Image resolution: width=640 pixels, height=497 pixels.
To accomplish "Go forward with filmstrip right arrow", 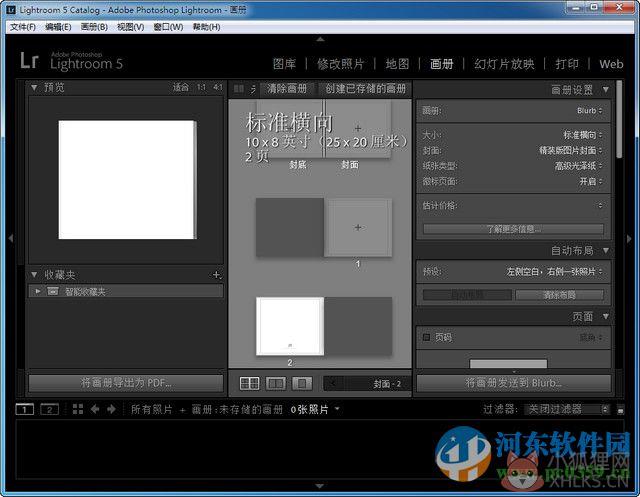I will (x=111, y=409).
